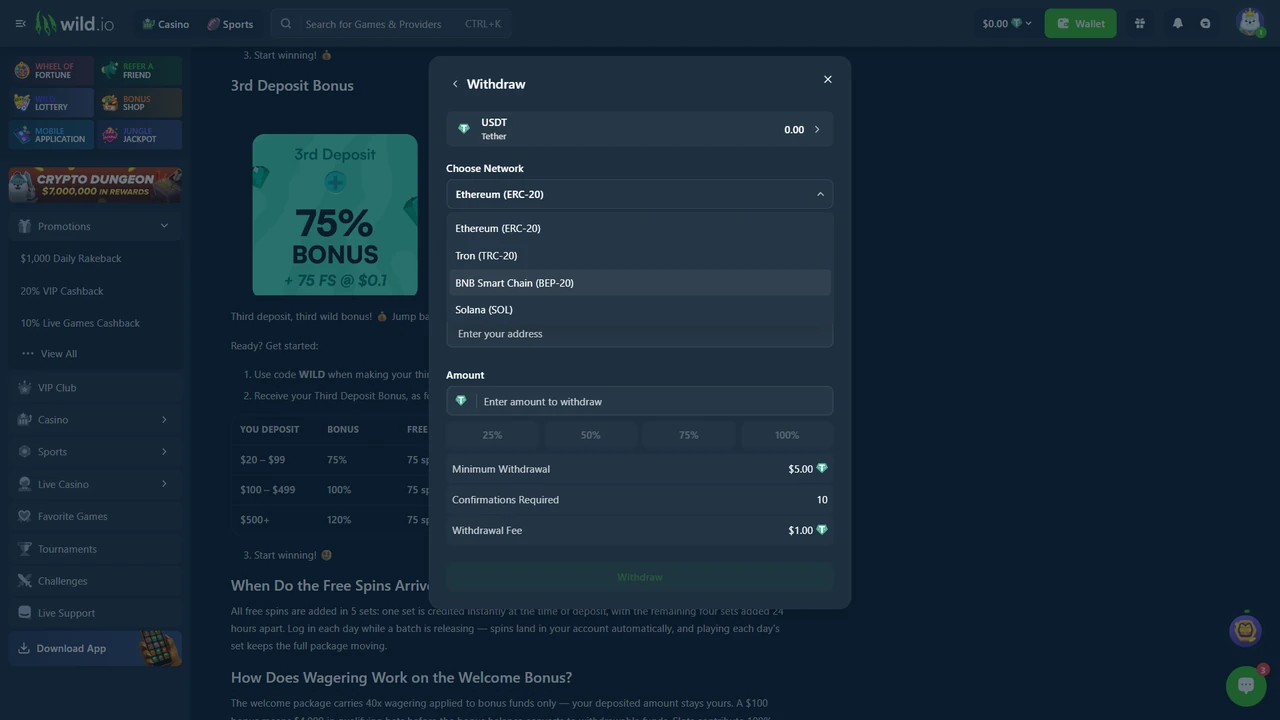Open the USDT Tether currency selector
The height and width of the screenshot is (720, 1280).
click(639, 129)
